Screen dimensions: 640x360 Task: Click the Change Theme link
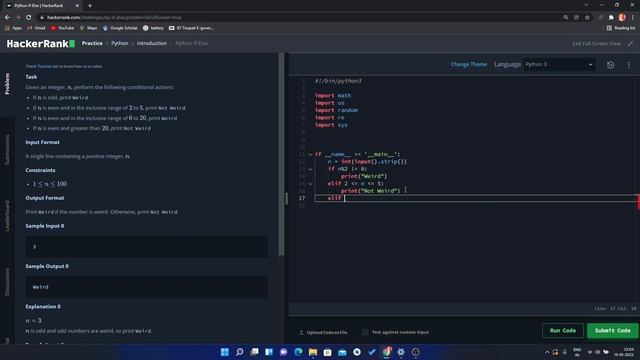[468, 64]
